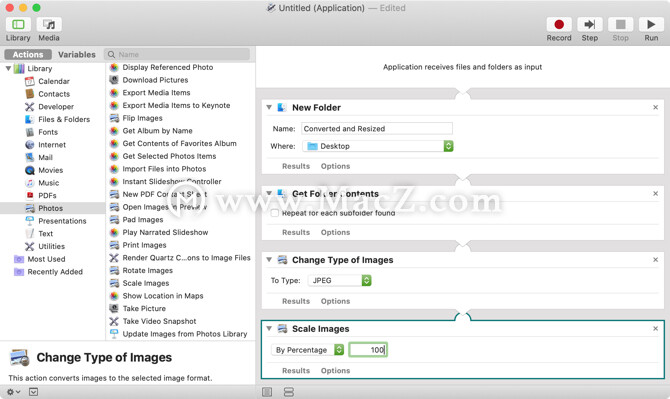Click the gear menu in the status bar
The width and height of the screenshot is (670, 399).
click(x=13, y=392)
